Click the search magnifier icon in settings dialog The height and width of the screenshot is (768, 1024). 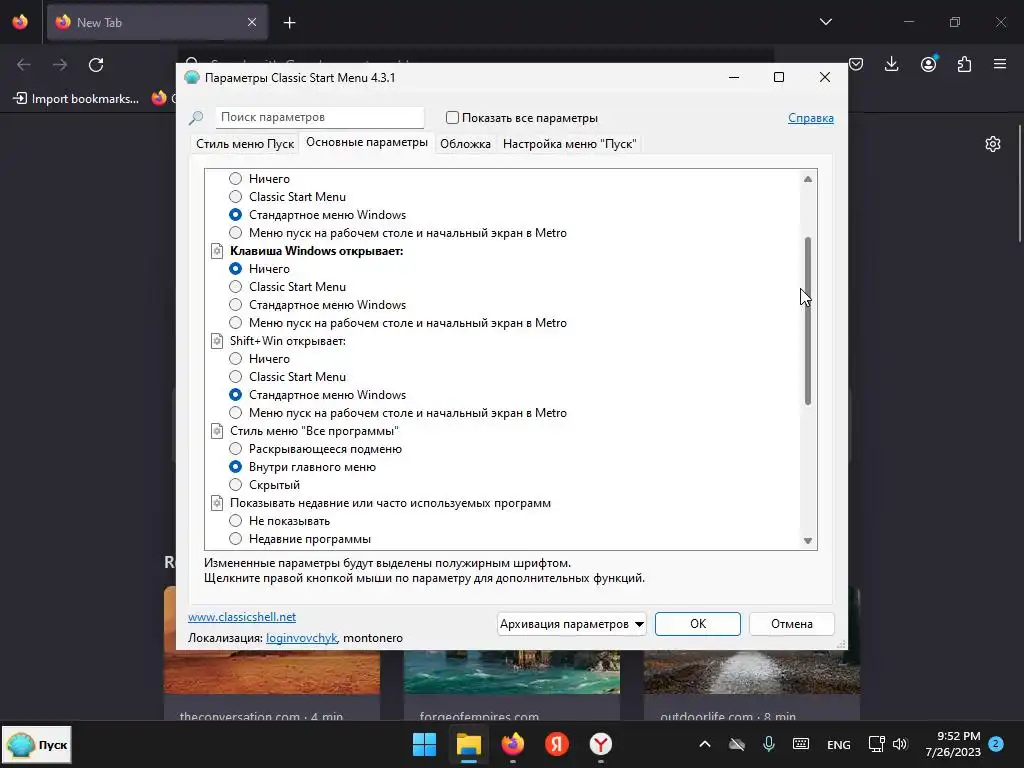(195, 118)
